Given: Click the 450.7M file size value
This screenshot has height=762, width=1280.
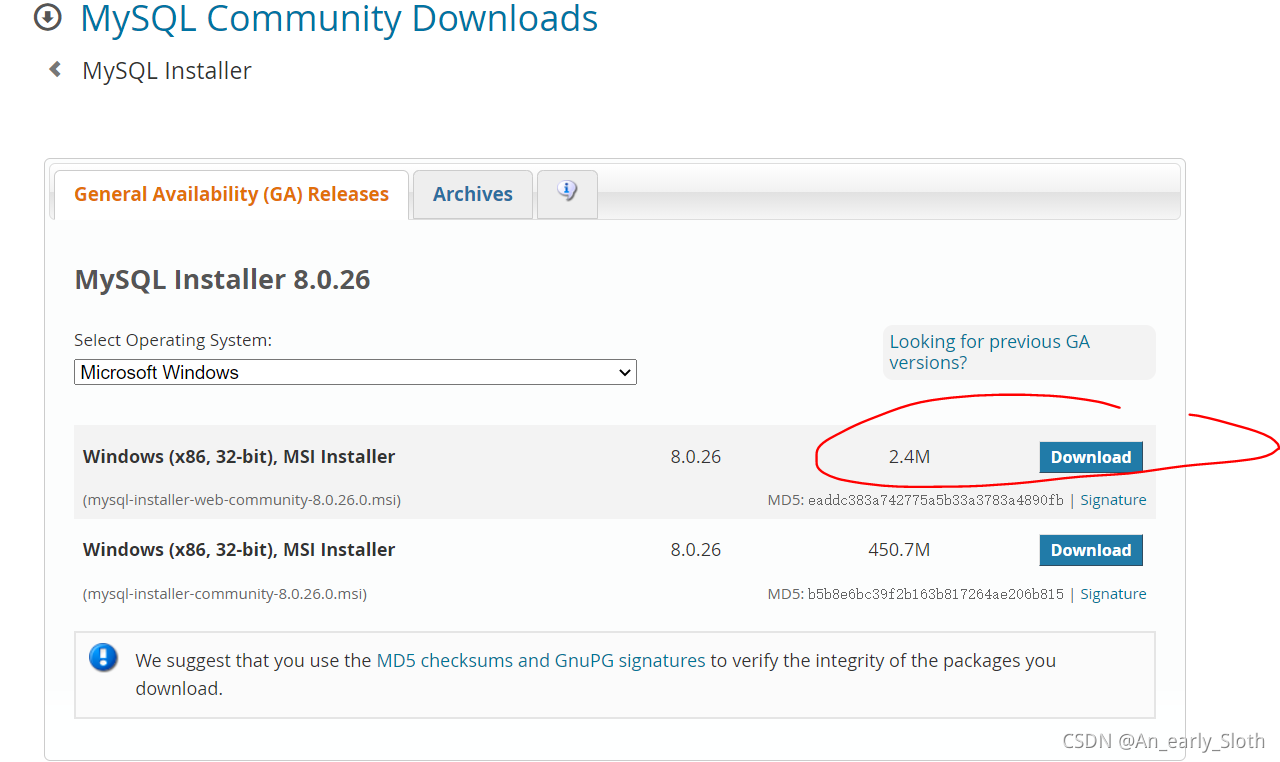Looking at the screenshot, I should click(x=899, y=550).
